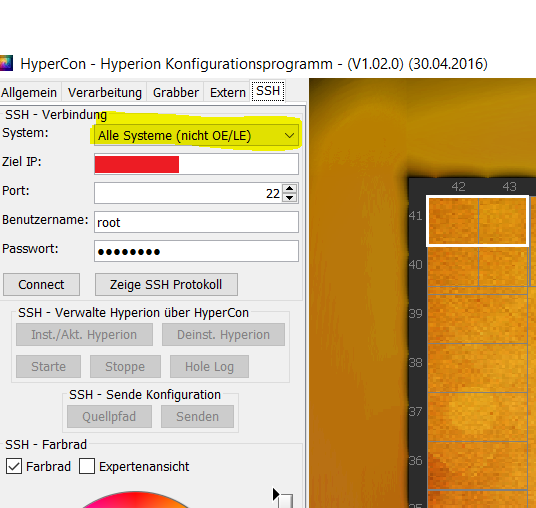This screenshot has width=536, height=508.
Task: Open the Verarbeitung tab
Action: [105, 92]
